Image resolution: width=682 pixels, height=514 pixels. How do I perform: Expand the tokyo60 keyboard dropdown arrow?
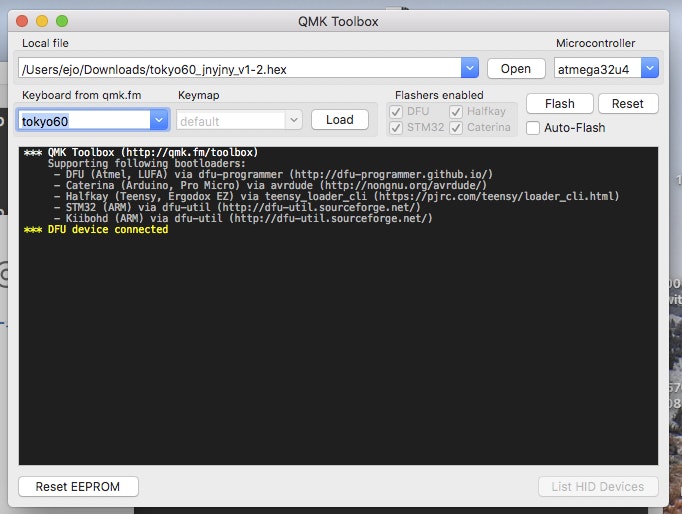click(x=158, y=120)
